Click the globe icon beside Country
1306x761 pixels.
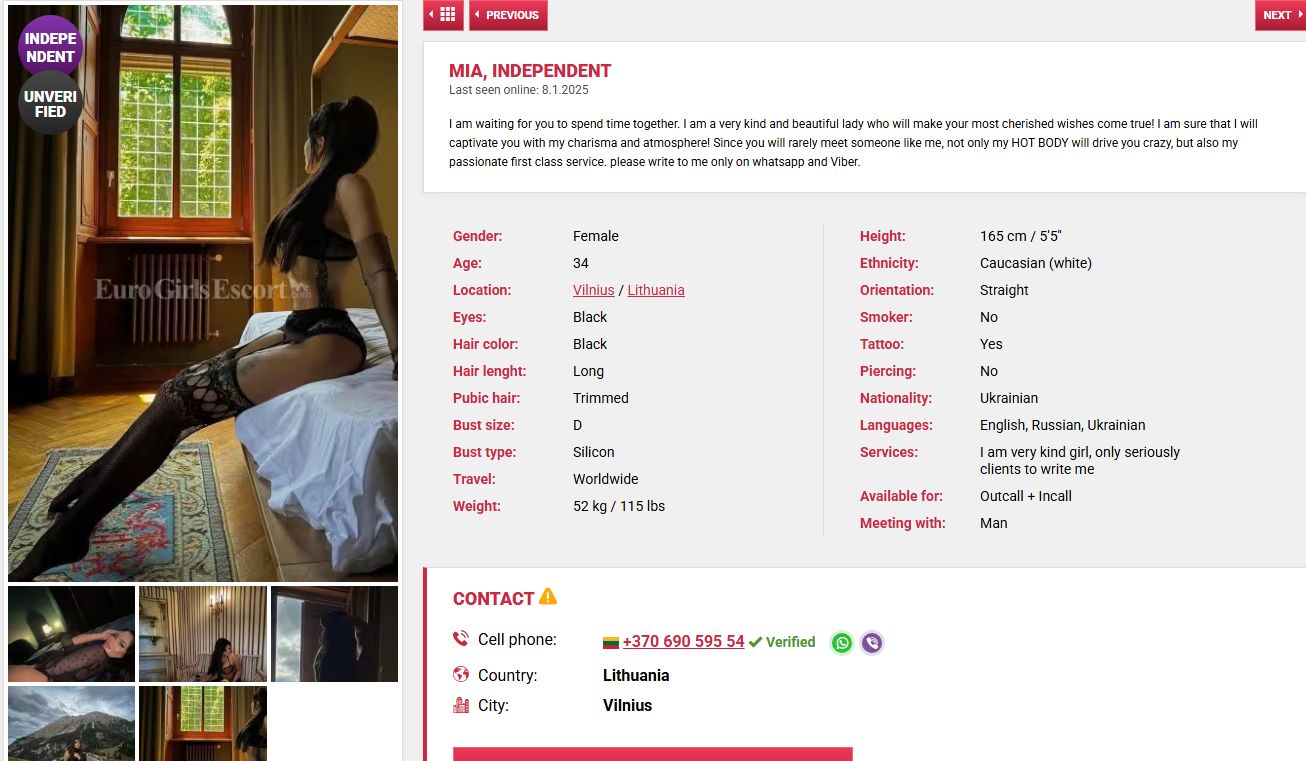pos(461,675)
